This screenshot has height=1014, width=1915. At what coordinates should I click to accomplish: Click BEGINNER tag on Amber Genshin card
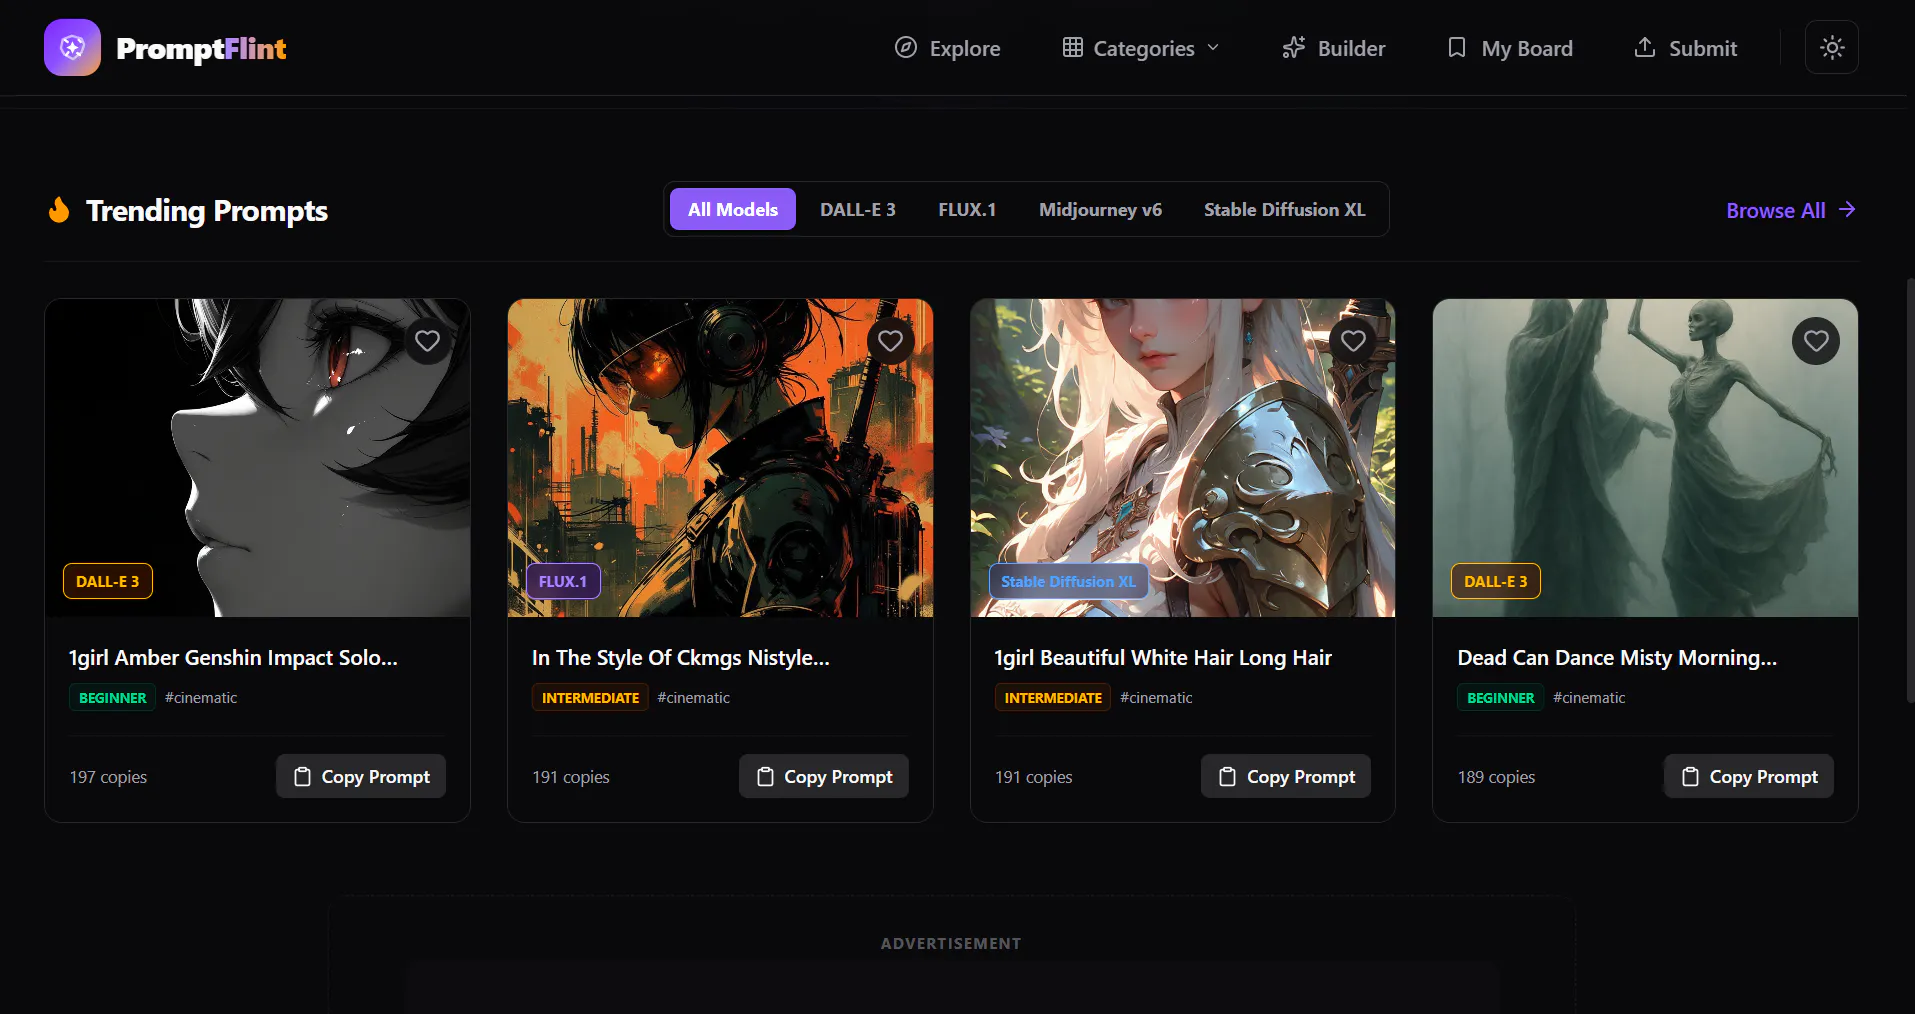pyautogui.click(x=112, y=698)
